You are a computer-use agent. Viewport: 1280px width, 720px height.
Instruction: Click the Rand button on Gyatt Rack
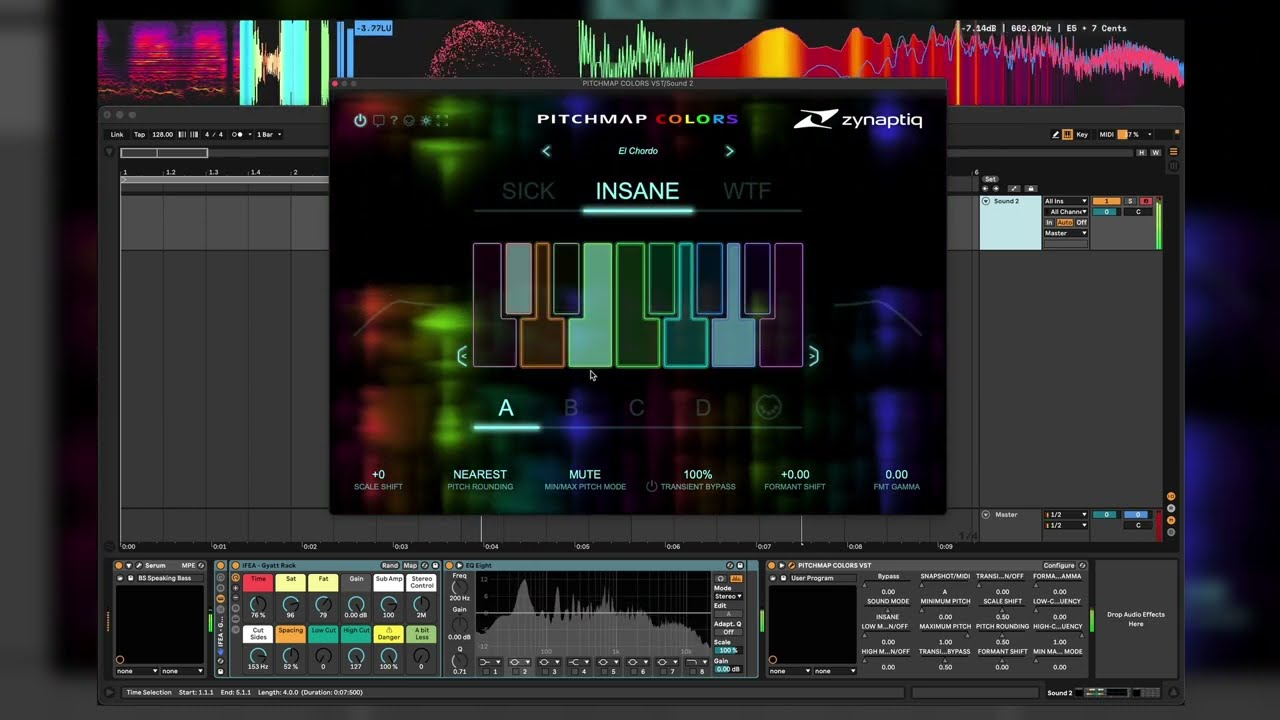point(390,566)
